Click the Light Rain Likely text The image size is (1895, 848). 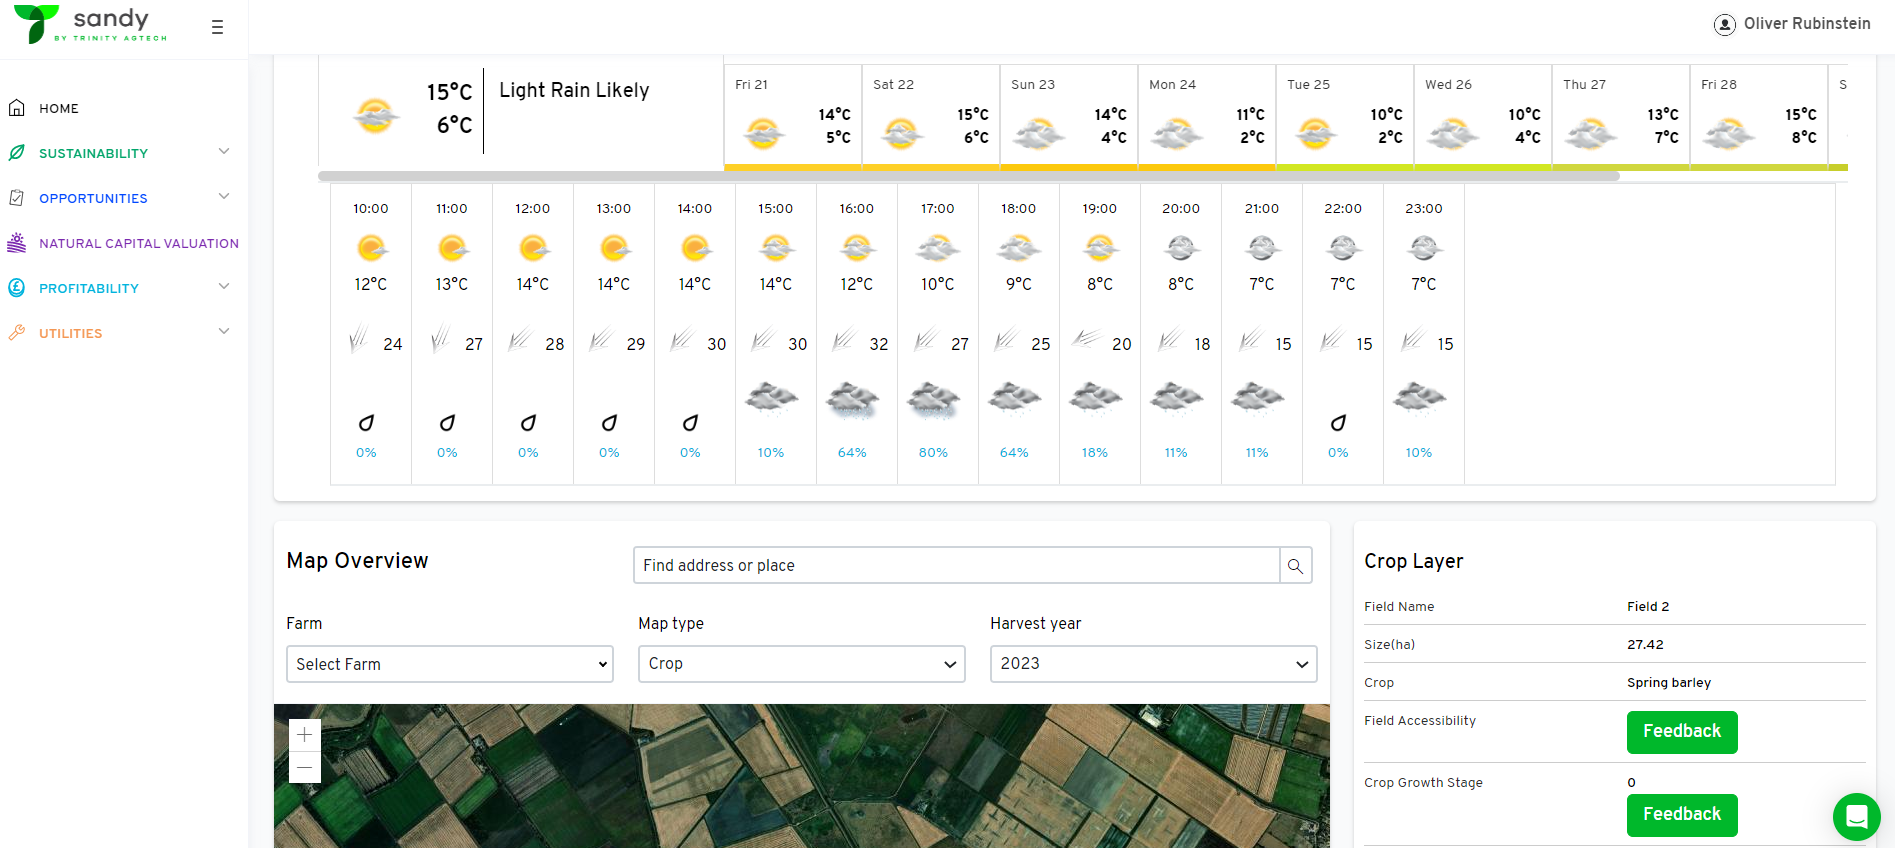pos(574,90)
